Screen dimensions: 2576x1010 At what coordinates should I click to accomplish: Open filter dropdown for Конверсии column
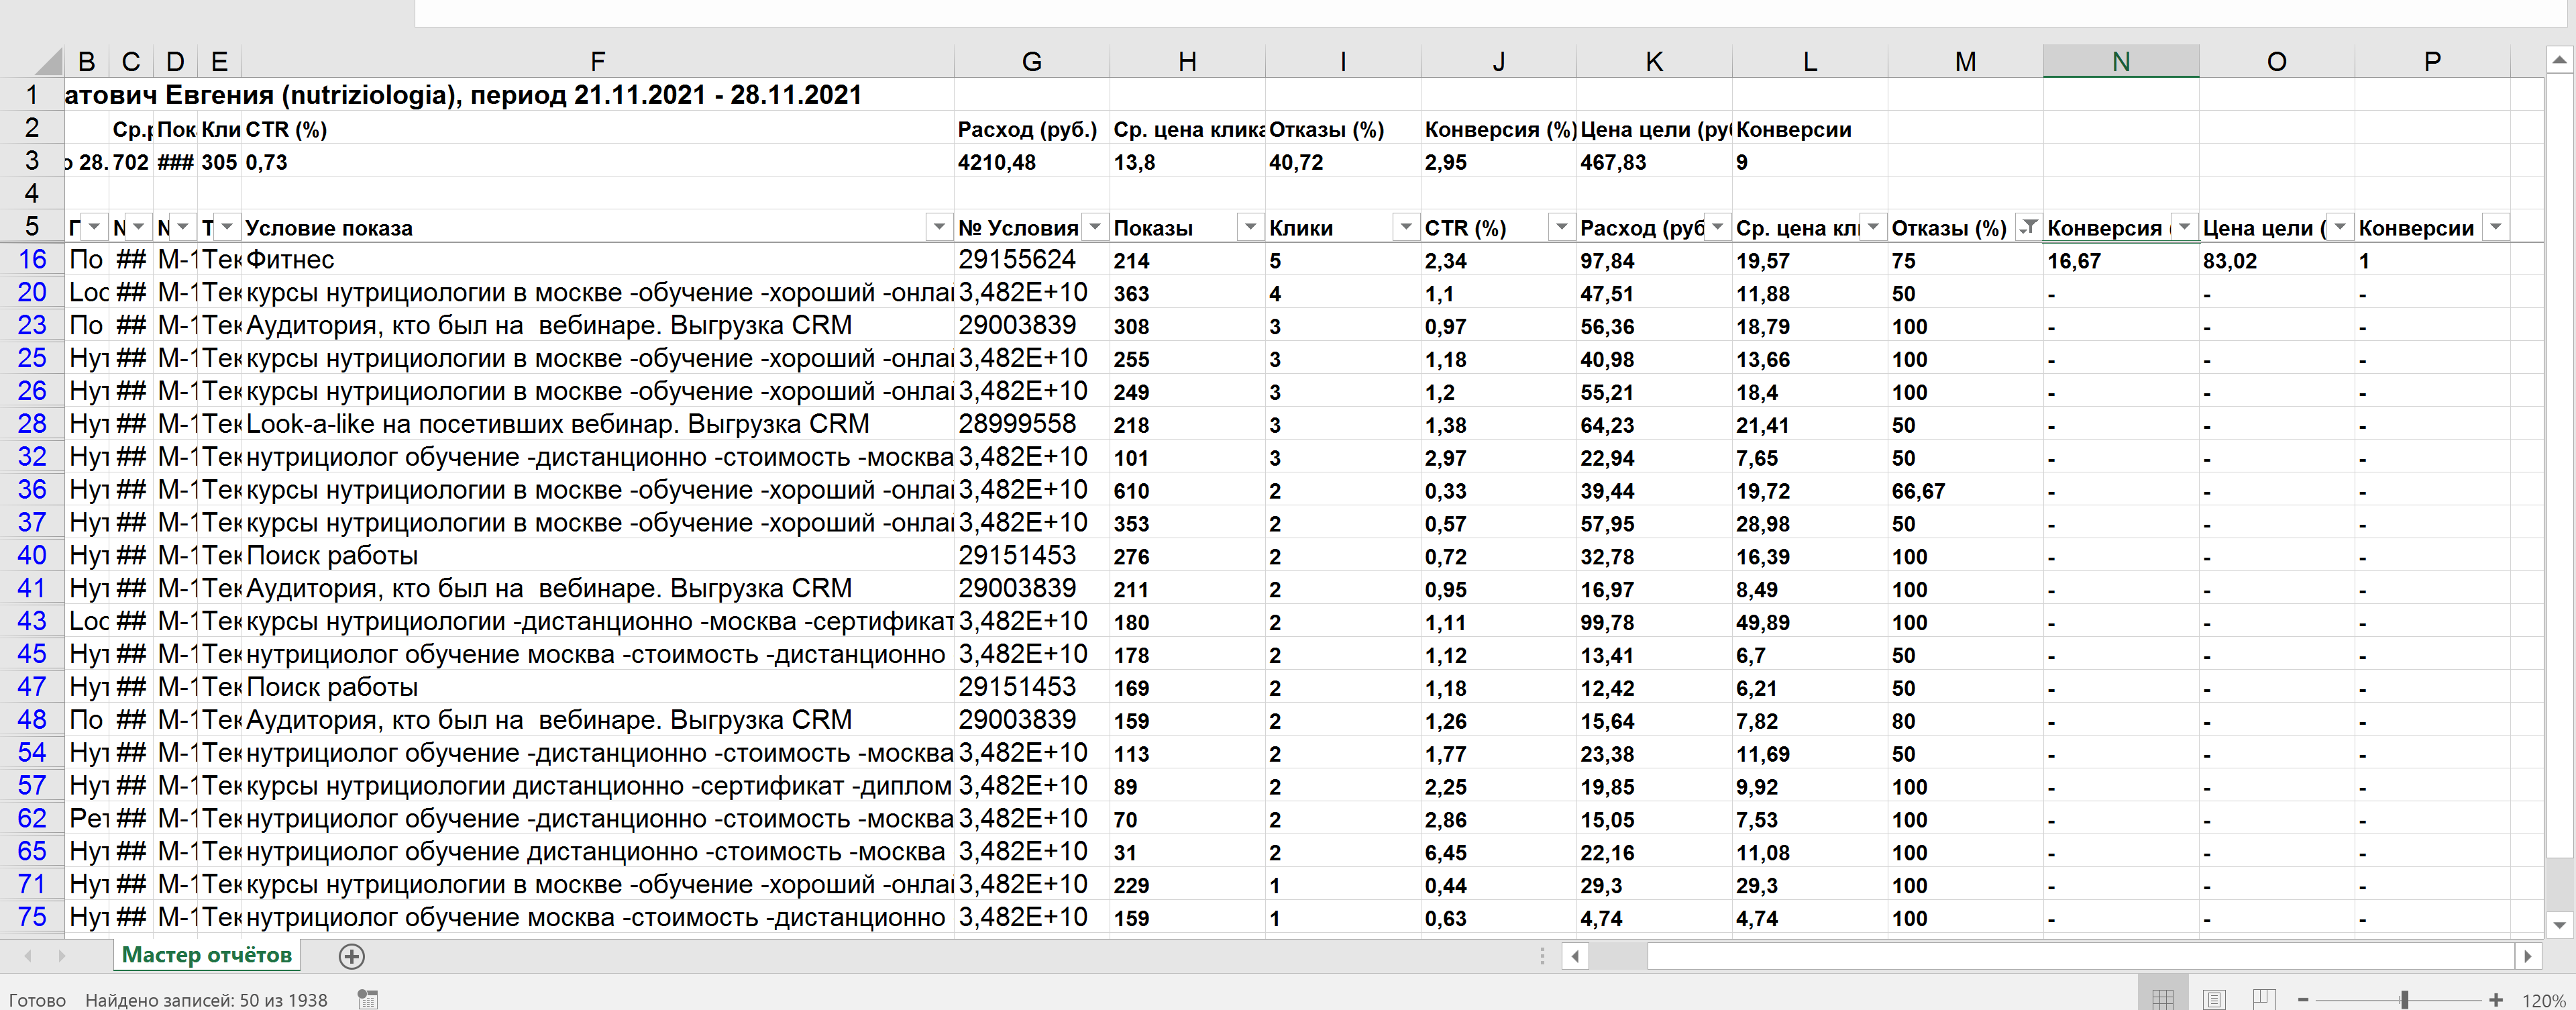(2495, 227)
